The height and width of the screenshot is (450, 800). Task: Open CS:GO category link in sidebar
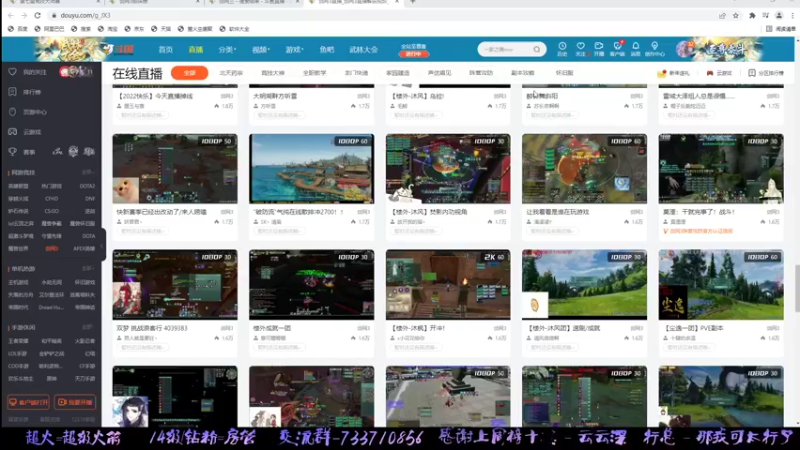[x=52, y=211]
